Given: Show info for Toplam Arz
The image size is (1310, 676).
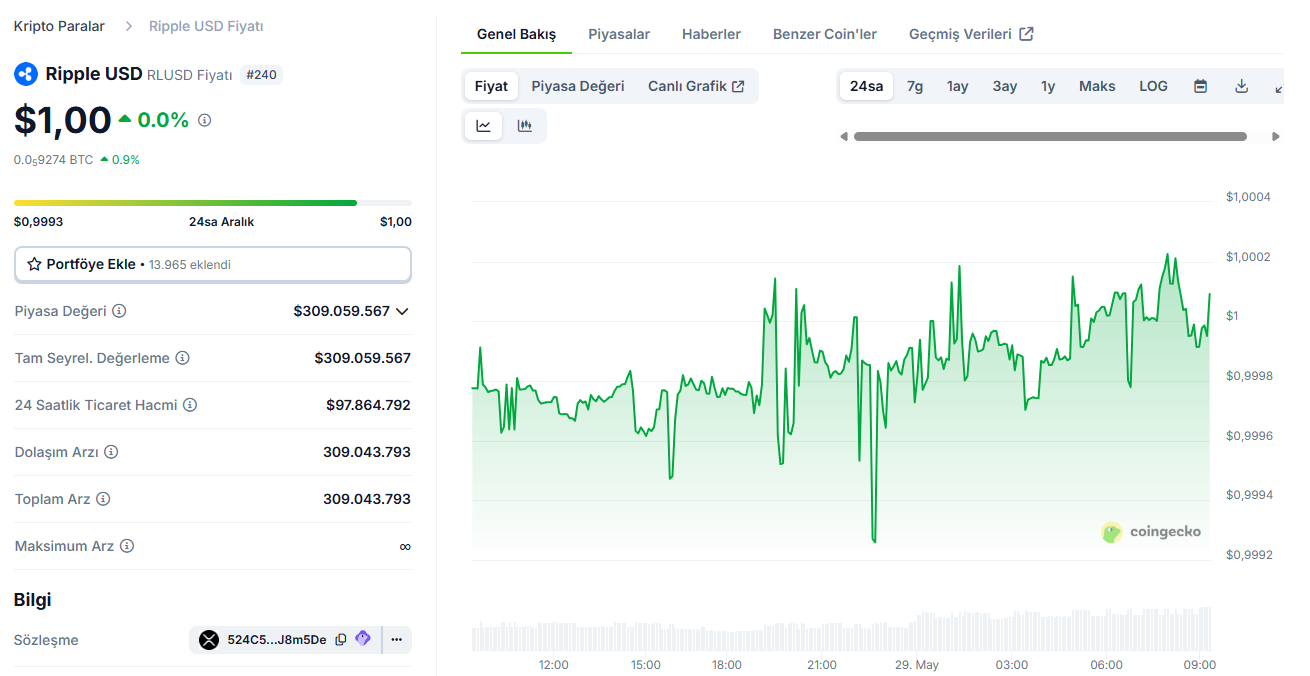Looking at the screenshot, I should tap(103, 499).
